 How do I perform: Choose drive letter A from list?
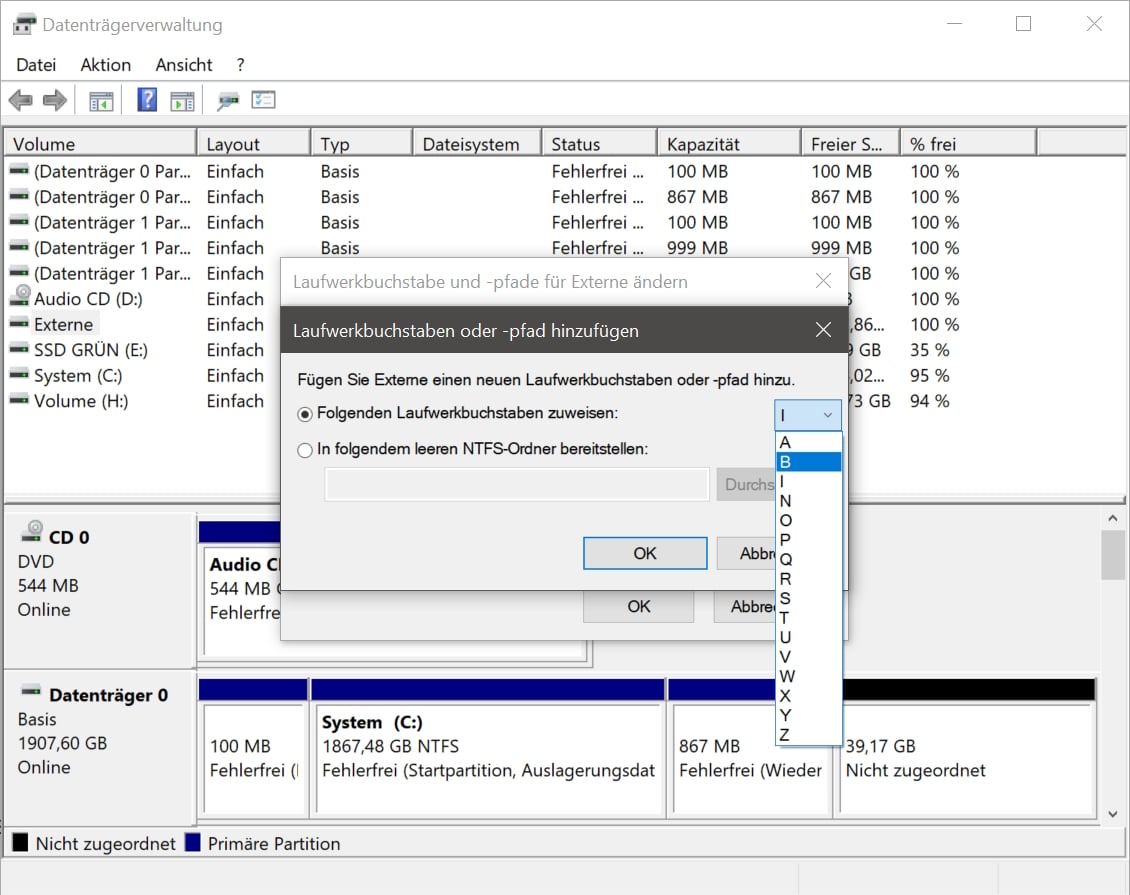click(x=809, y=442)
